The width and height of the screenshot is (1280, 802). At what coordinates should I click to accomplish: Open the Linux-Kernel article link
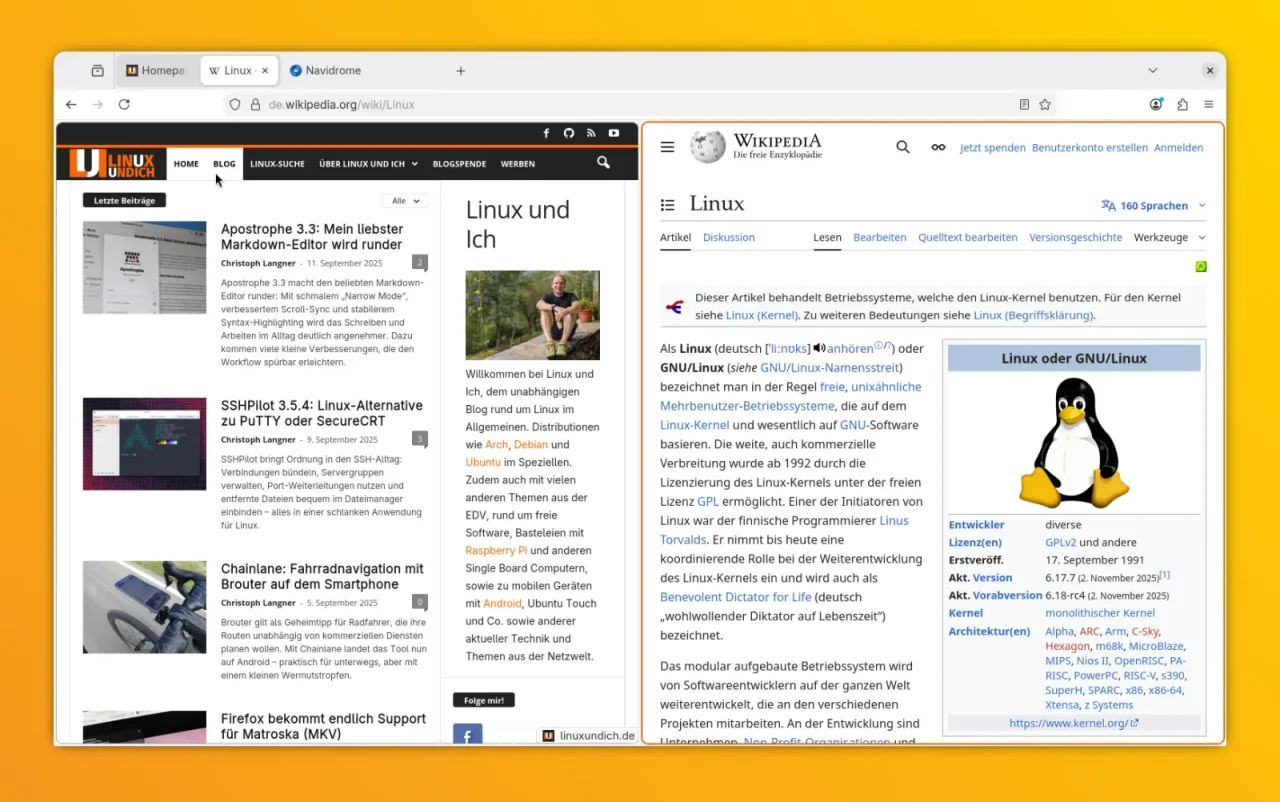[x=694, y=424]
